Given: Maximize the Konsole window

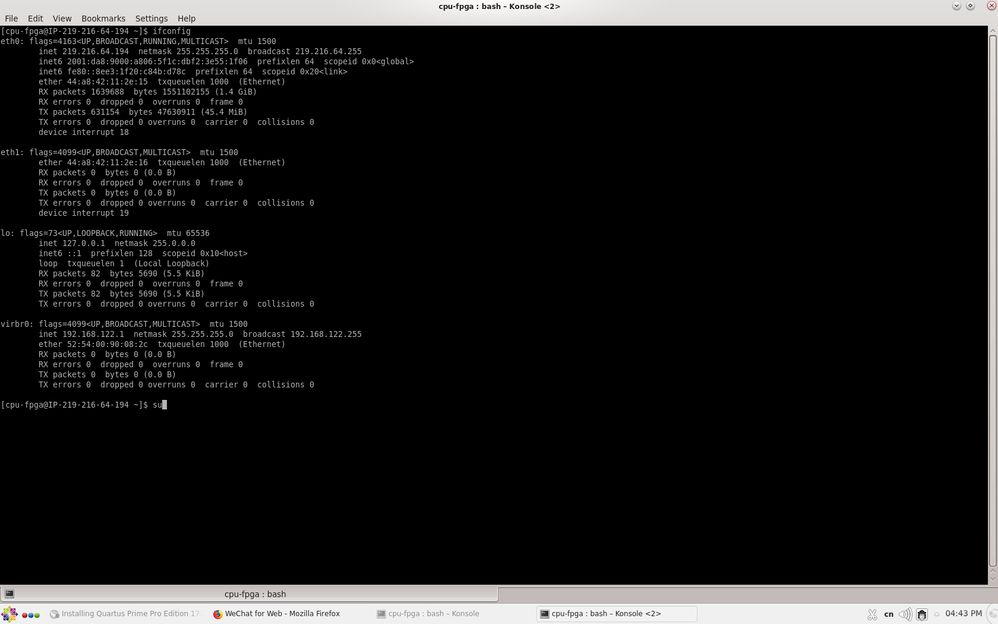Looking at the screenshot, I should click(971, 6).
